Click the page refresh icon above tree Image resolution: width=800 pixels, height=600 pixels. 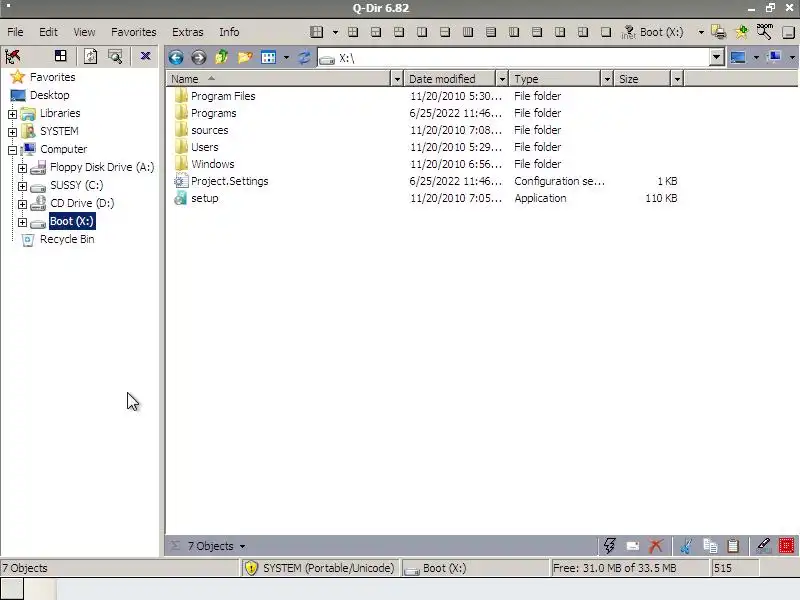point(90,56)
